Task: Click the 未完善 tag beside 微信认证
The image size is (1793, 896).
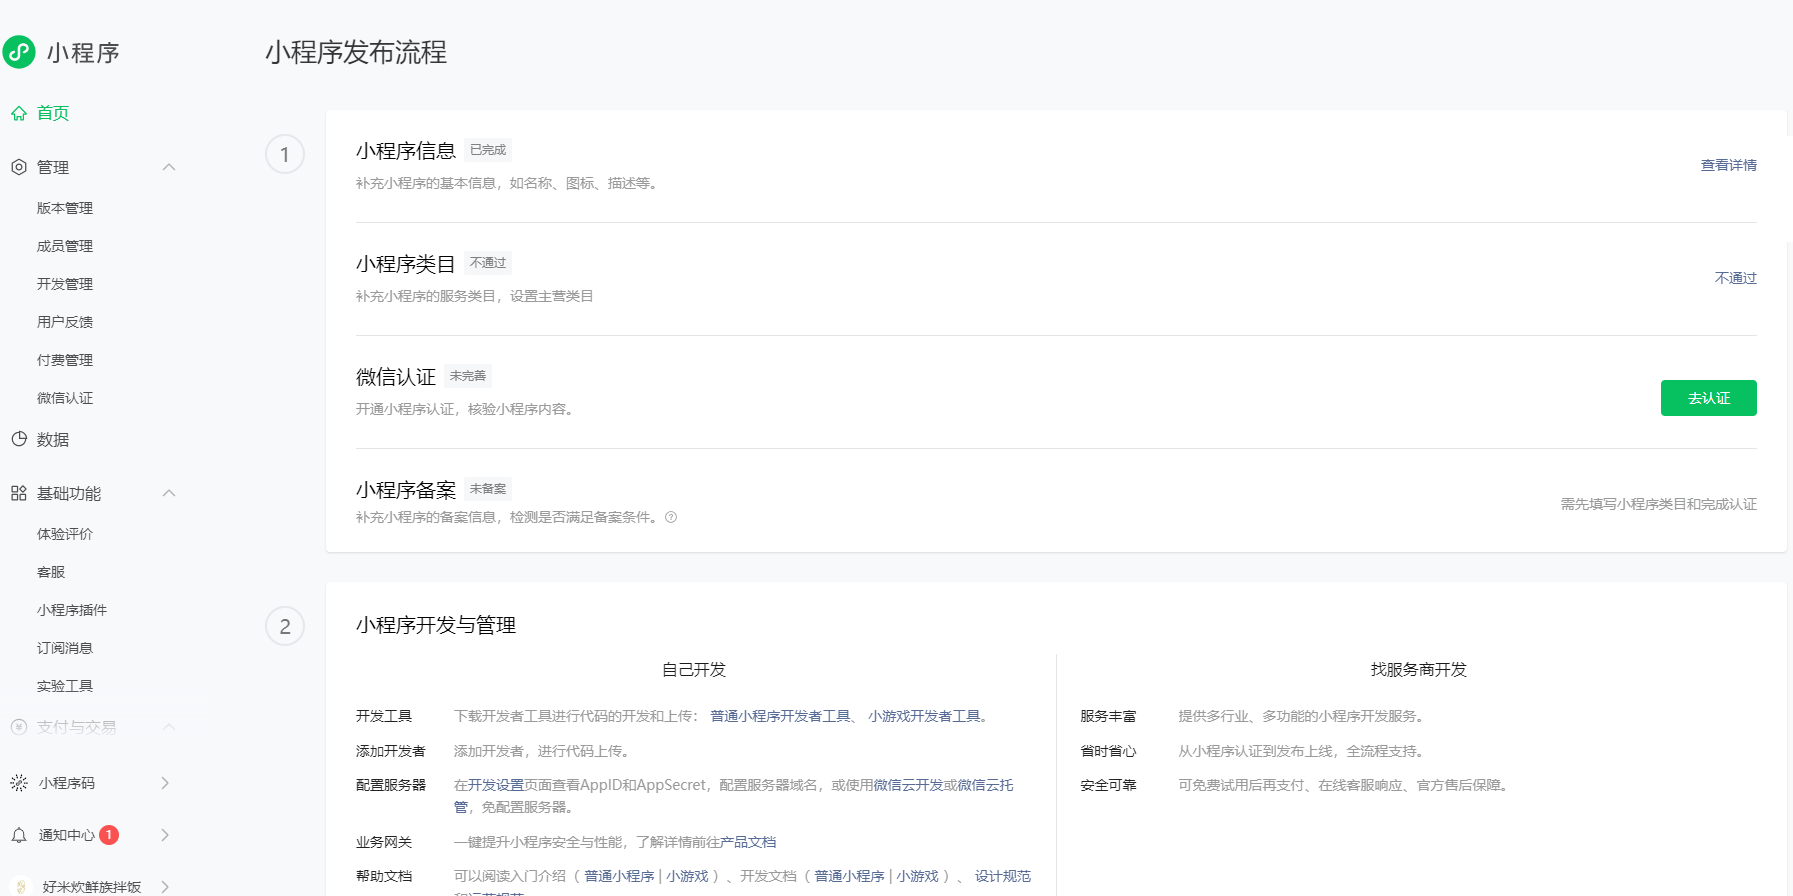Action: 468,376
